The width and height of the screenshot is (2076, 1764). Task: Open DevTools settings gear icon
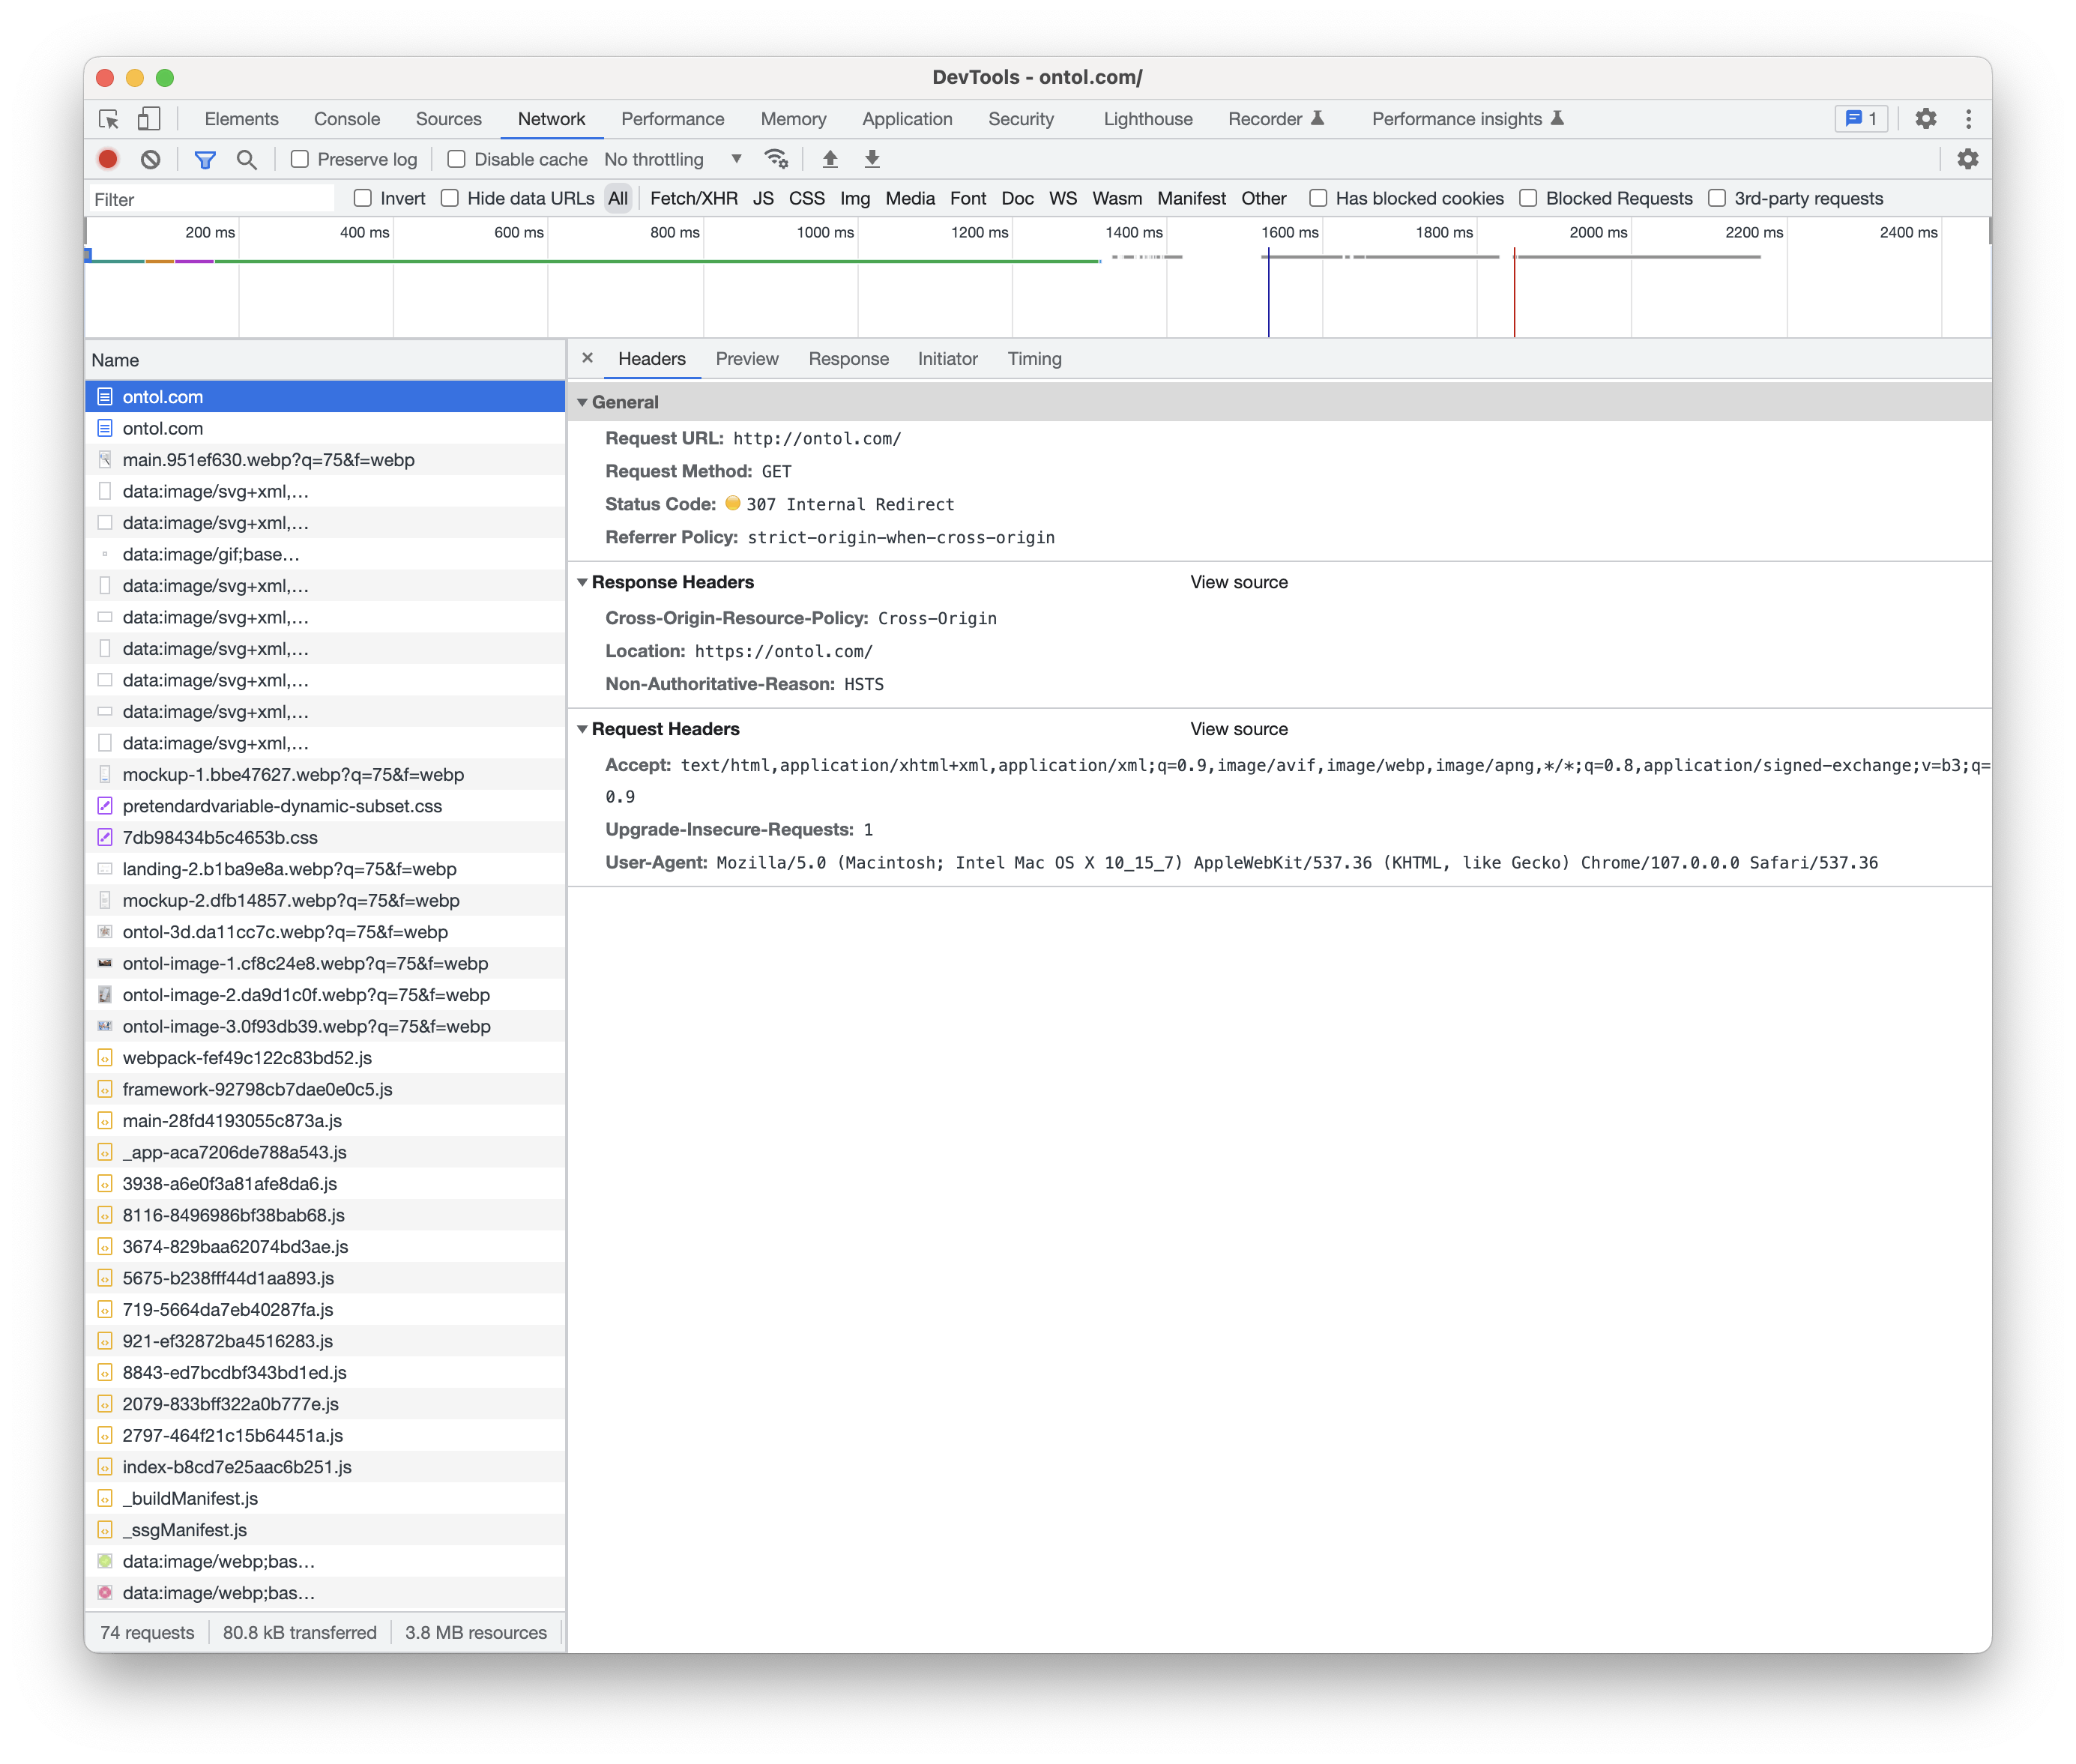tap(1925, 119)
